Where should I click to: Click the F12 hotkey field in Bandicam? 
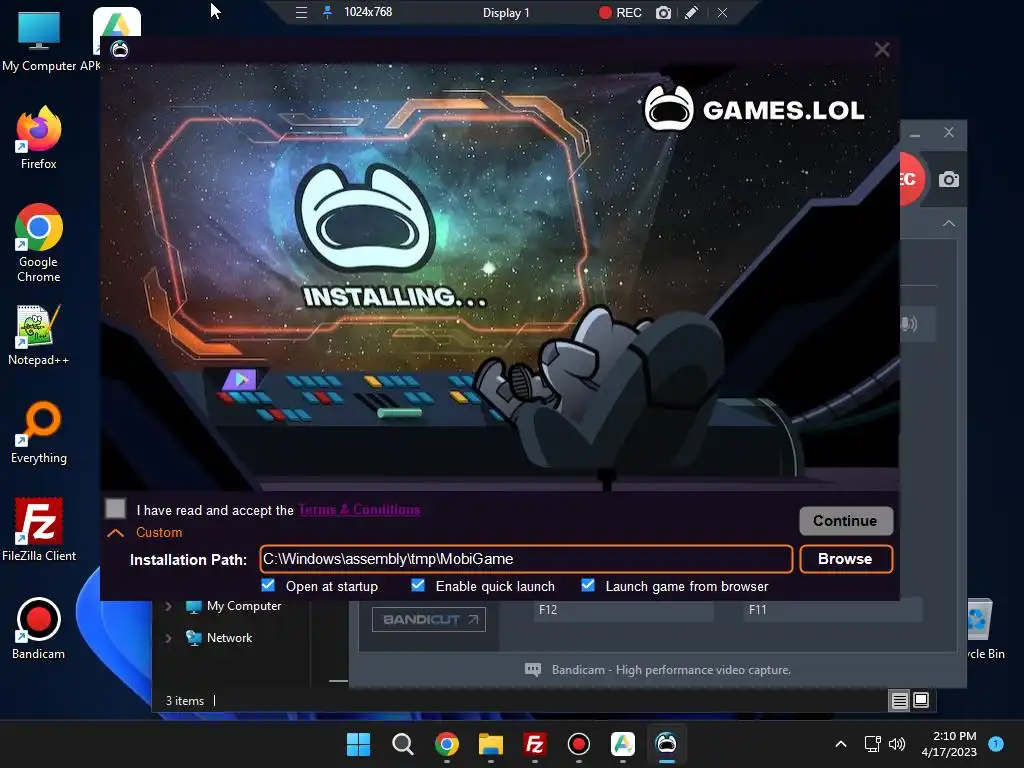coord(624,610)
